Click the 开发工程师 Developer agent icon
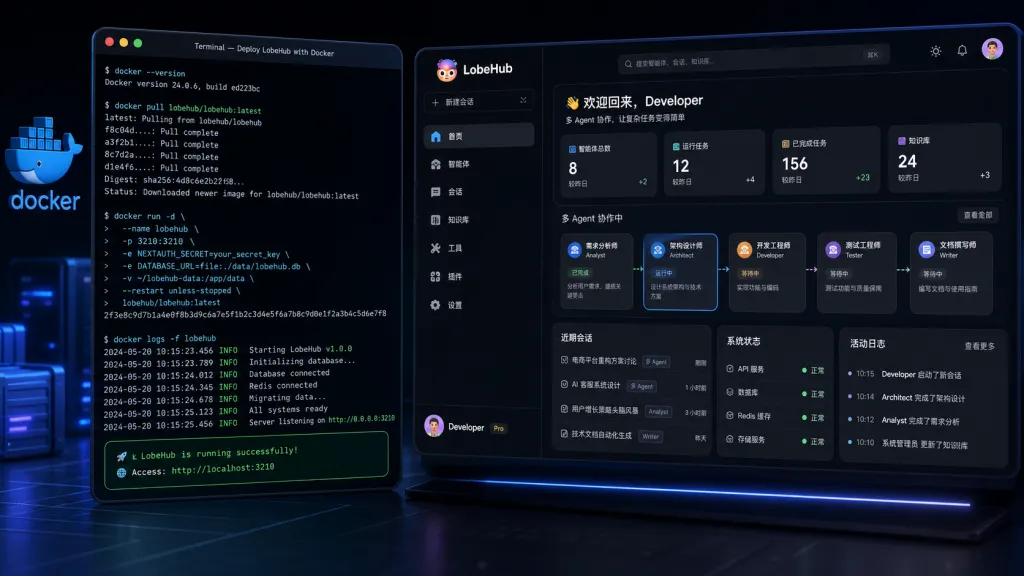The width and height of the screenshot is (1024, 576). coord(744,249)
